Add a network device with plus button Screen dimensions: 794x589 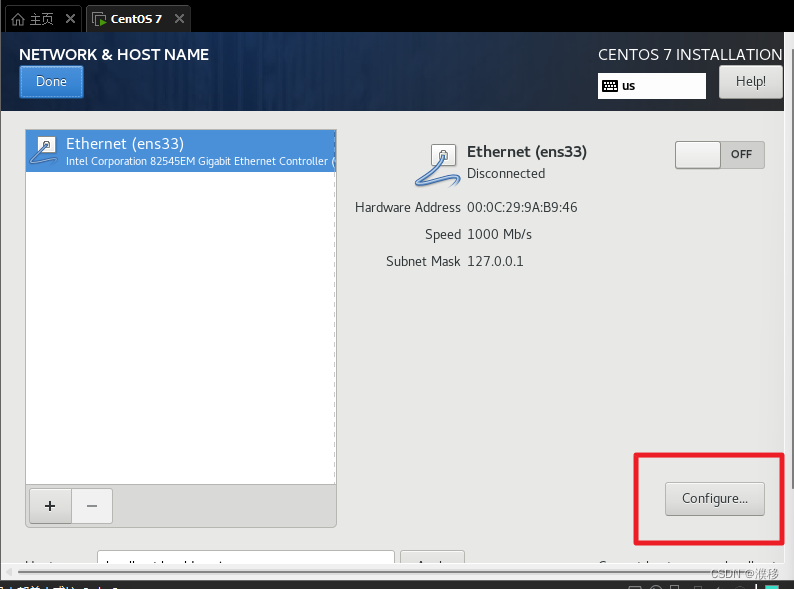(x=50, y=506)
